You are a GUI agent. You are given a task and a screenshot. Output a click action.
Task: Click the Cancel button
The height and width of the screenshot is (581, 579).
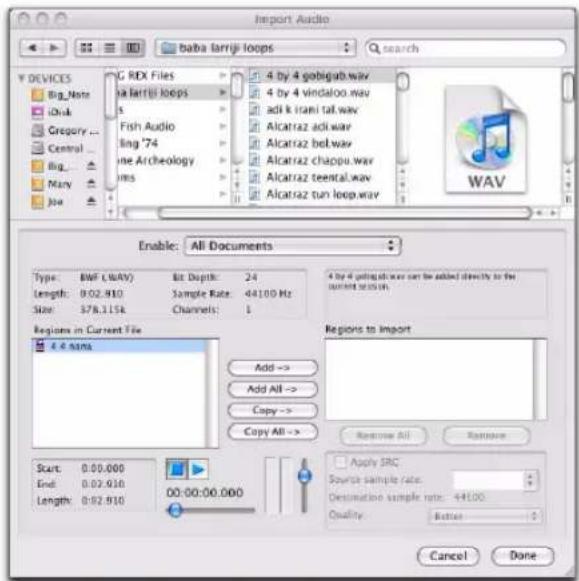[448, 556]
